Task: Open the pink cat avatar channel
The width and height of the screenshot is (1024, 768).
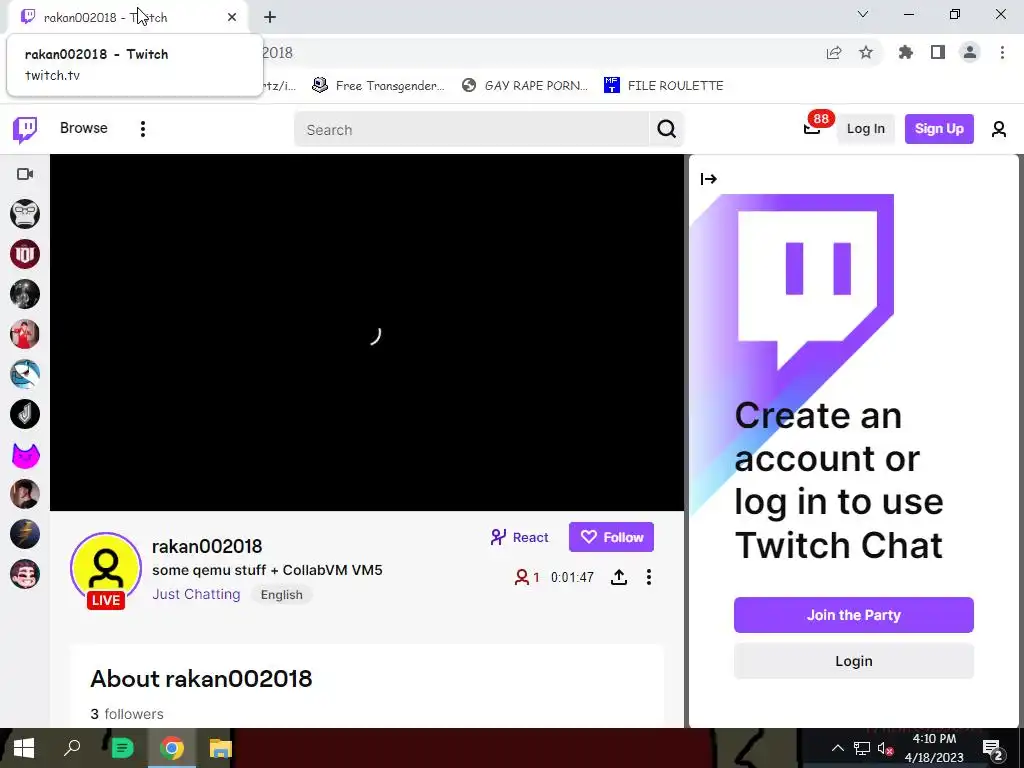Action: point(25,455)
